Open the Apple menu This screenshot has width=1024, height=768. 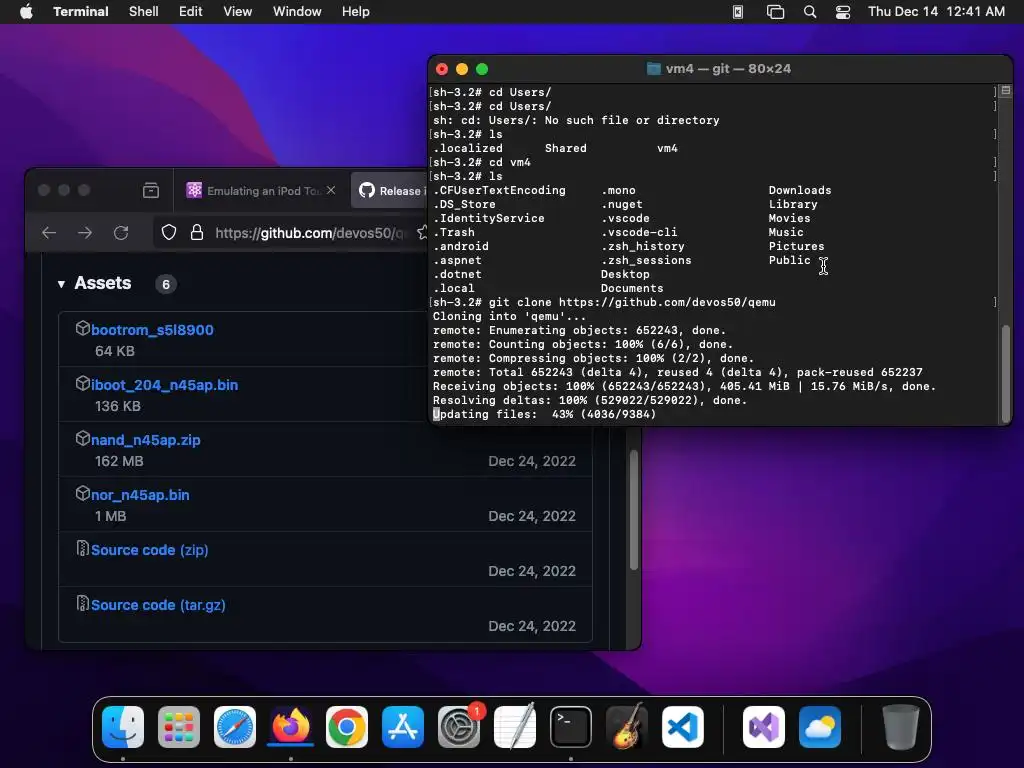tap(26, 12)
